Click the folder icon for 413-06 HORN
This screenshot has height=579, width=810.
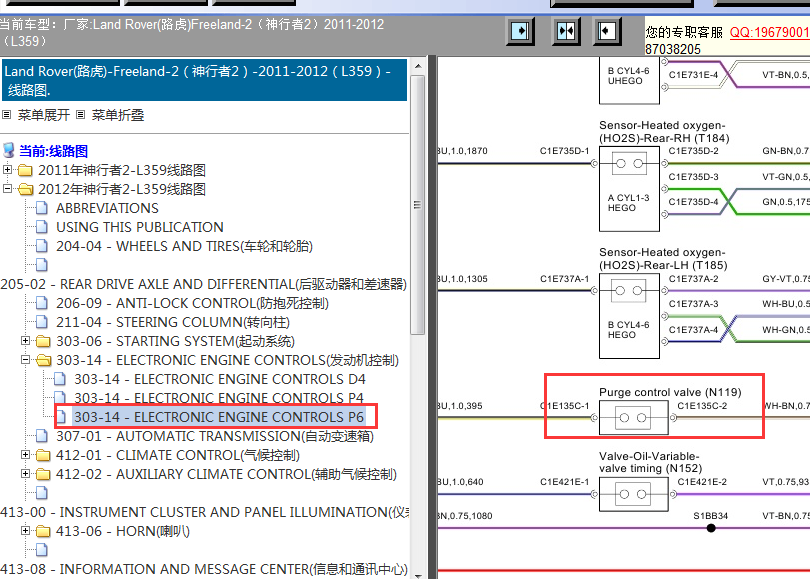pos(42,531)
